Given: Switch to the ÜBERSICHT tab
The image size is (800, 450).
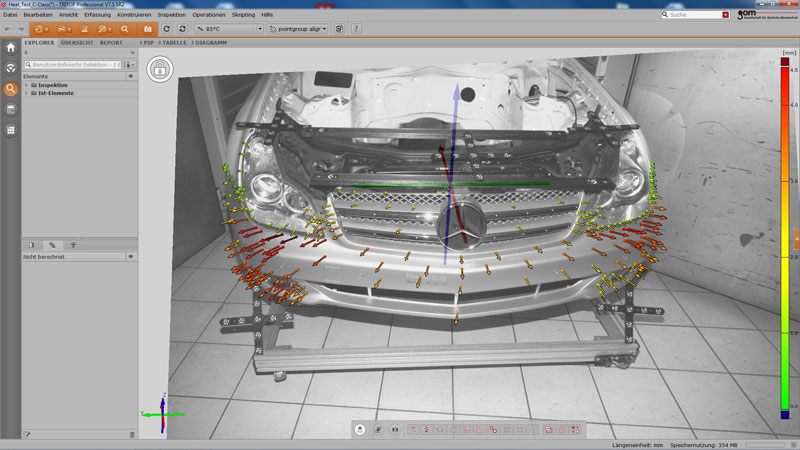Looking at the screenshot, I should click(77, 44).
